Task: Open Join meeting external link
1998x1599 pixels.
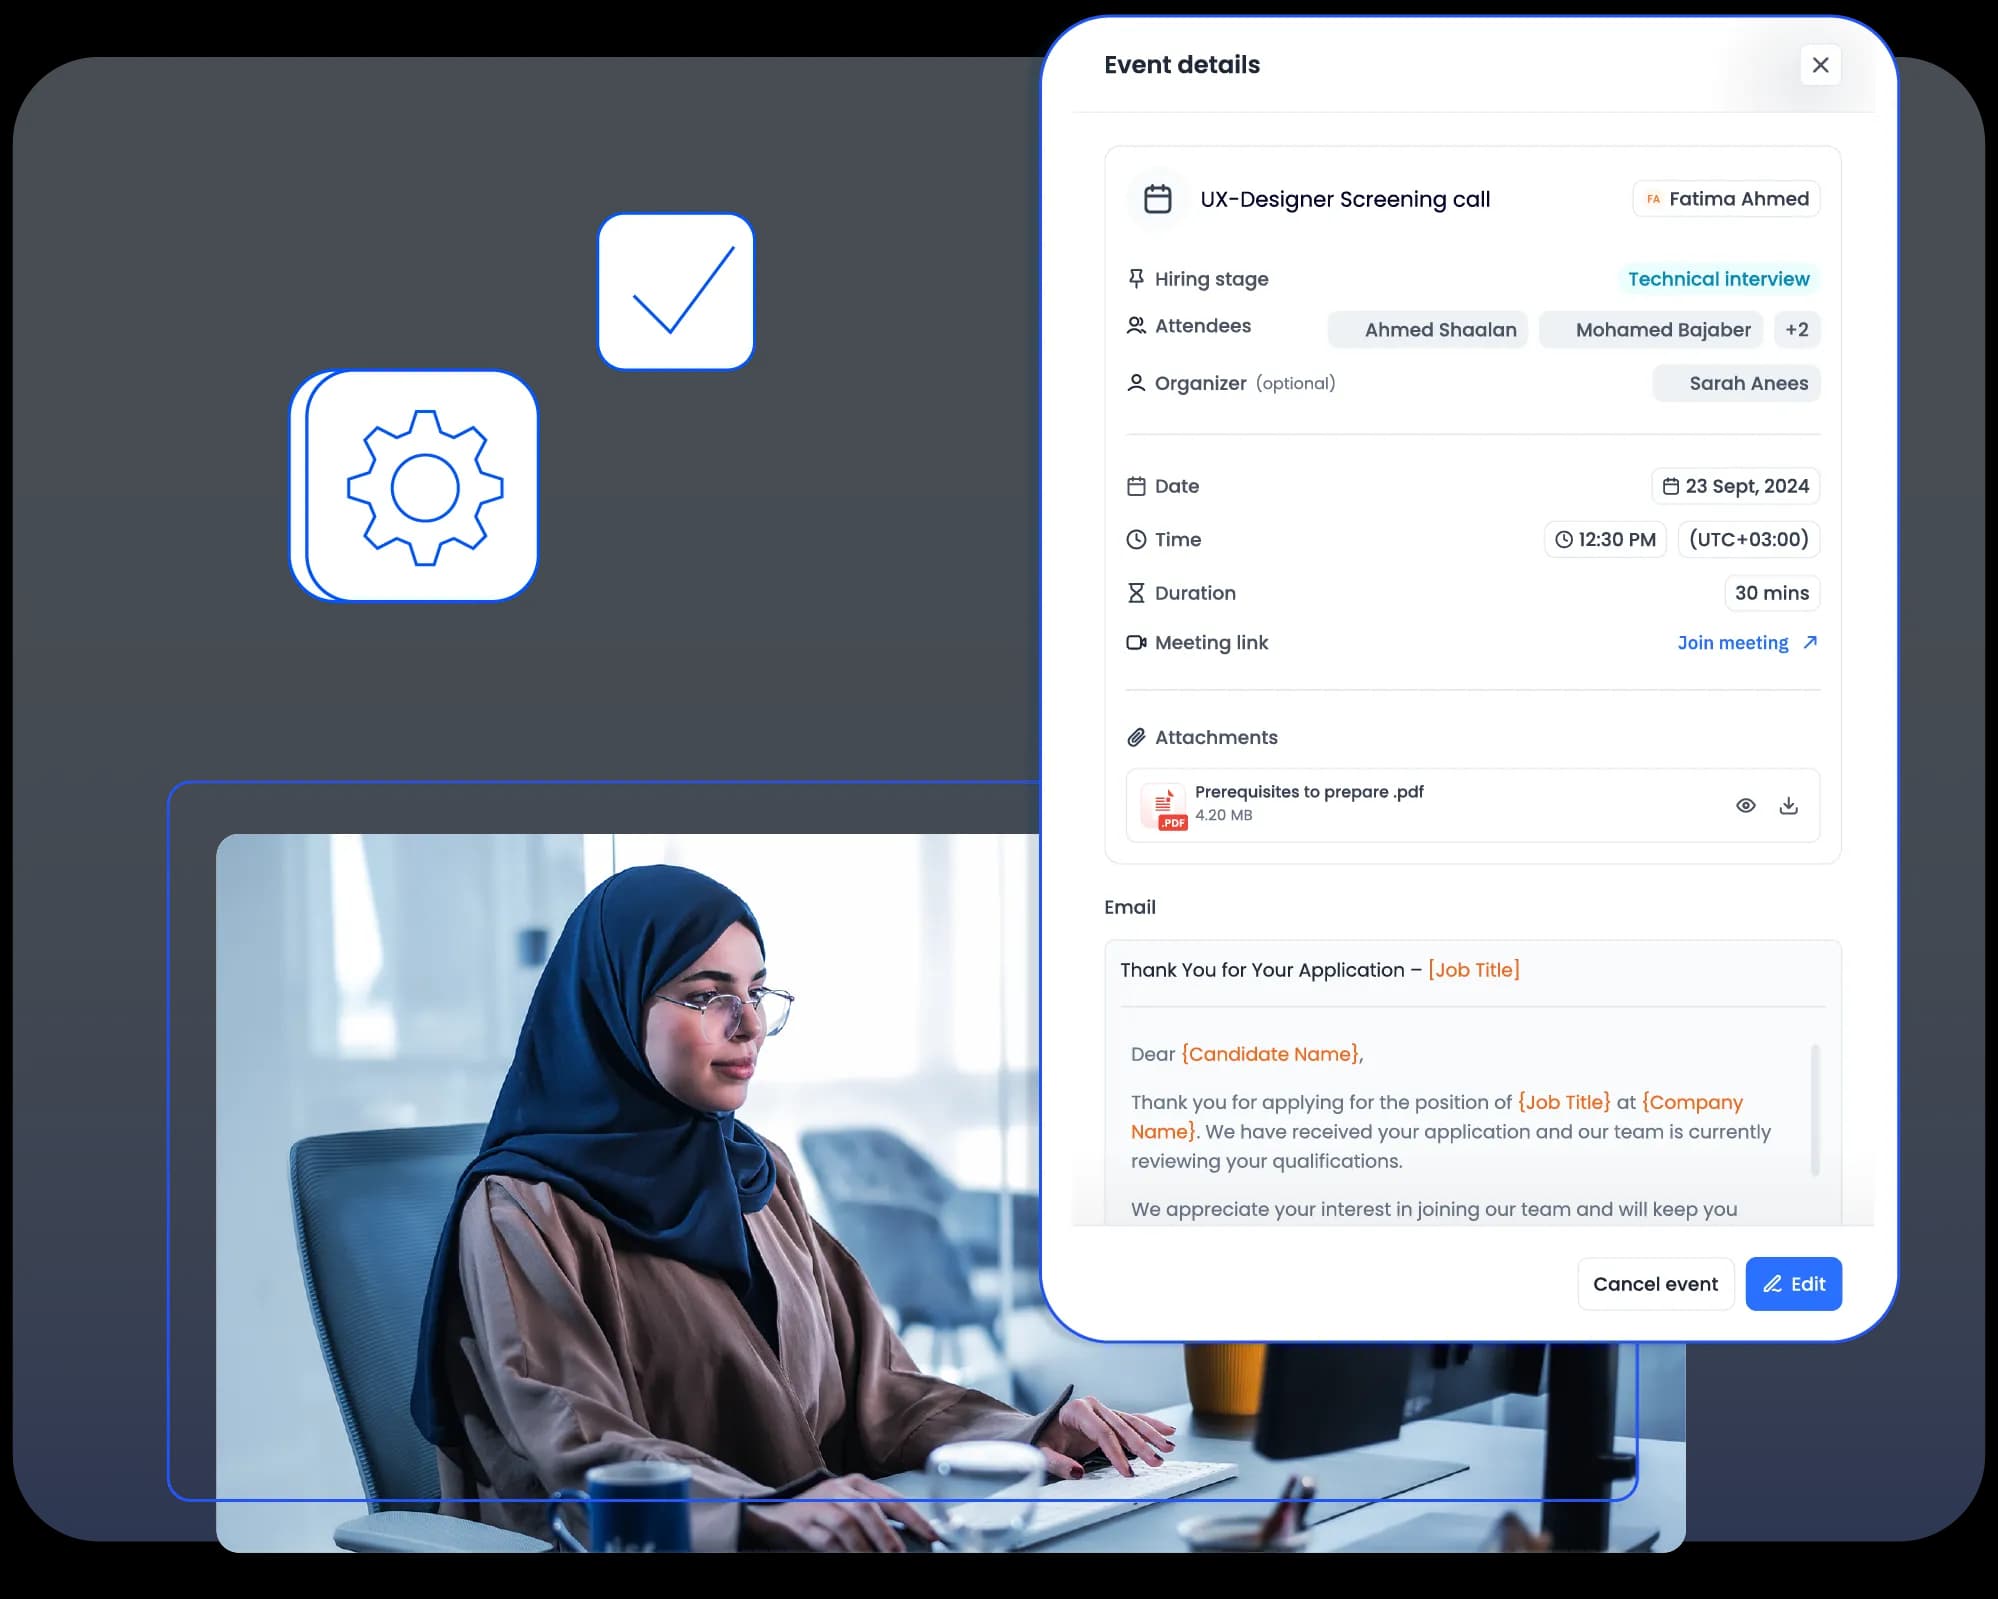Action: pyautogui.click(x=1745, y=641)
